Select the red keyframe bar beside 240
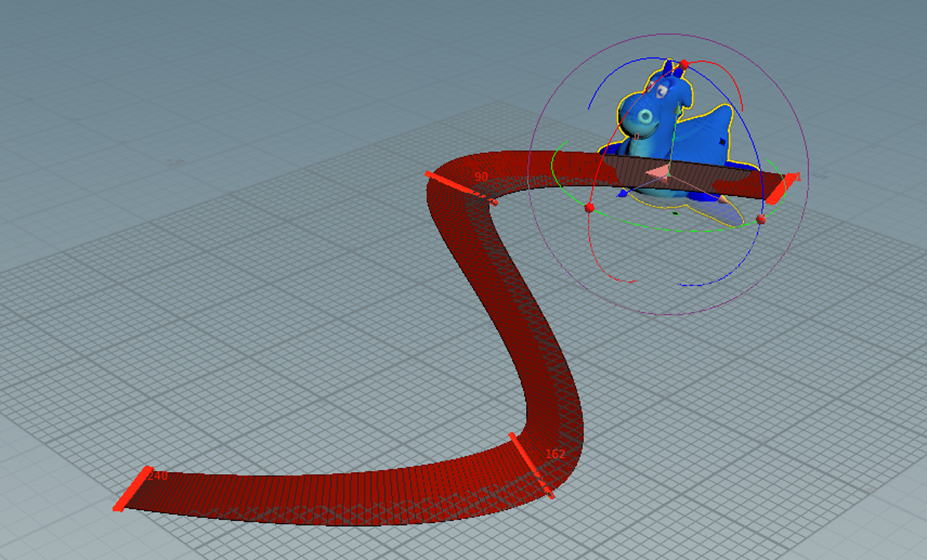927x560 pixels. (x=132, y=488)
